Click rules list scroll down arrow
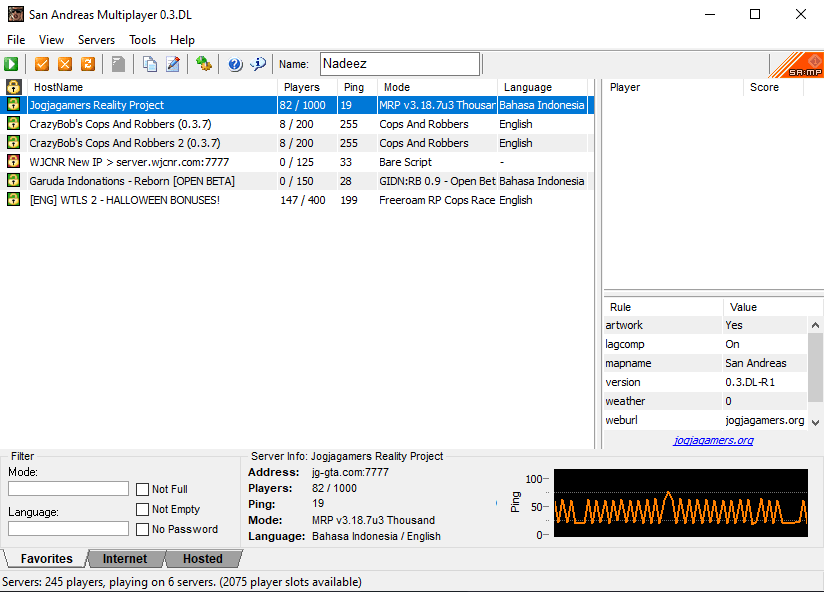 pyautogui.click(x=815, y=422)
